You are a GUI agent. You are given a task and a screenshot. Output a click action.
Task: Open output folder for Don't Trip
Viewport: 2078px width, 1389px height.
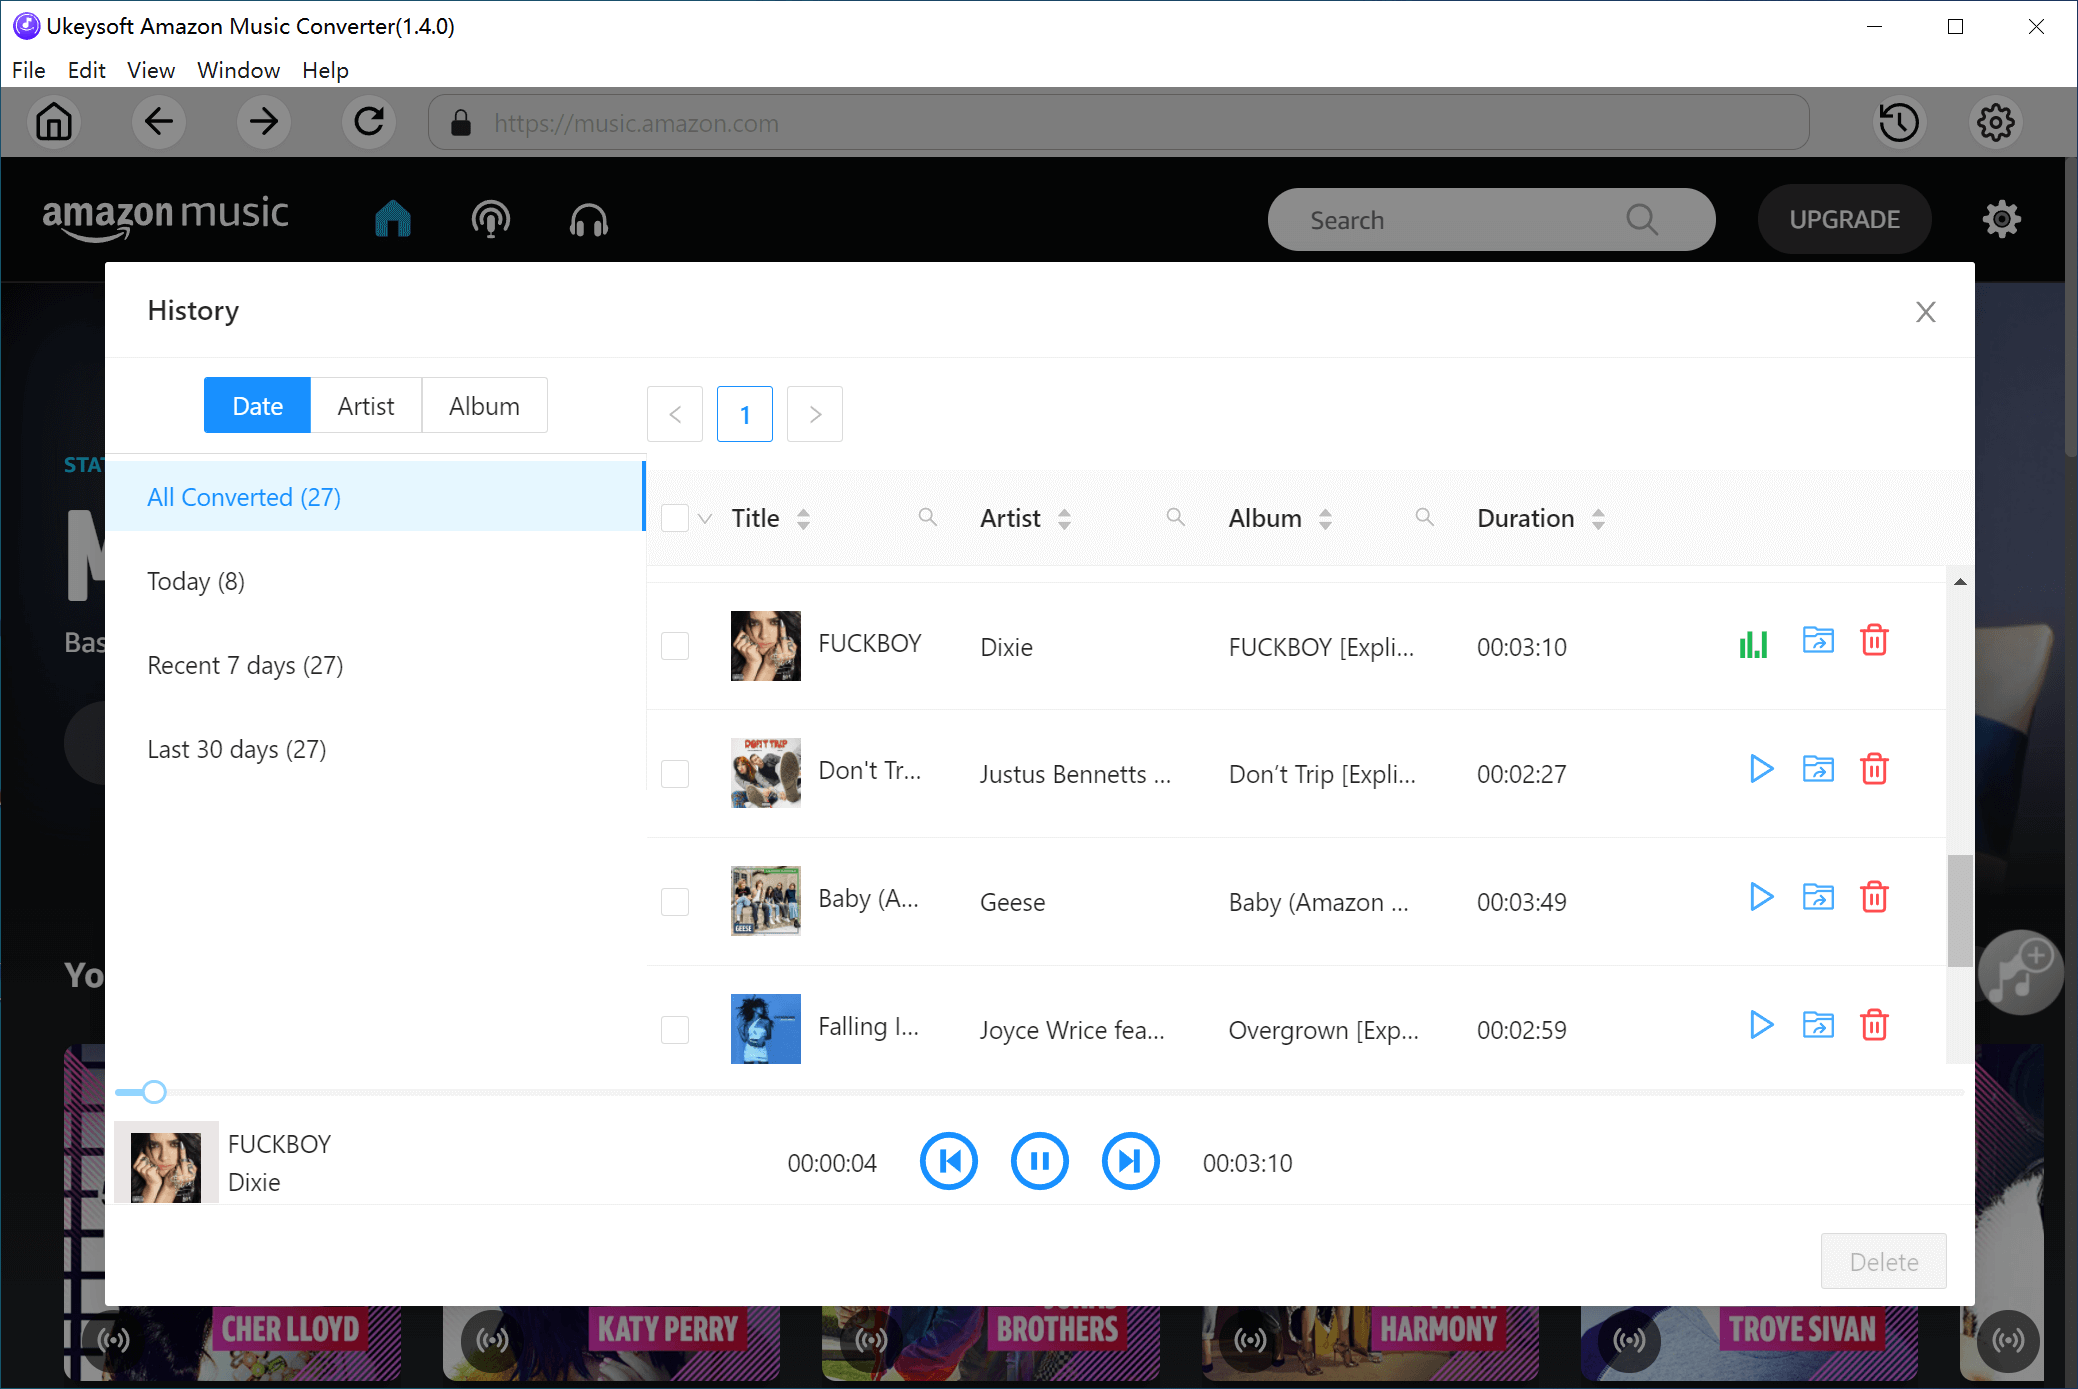[1818, 769]
